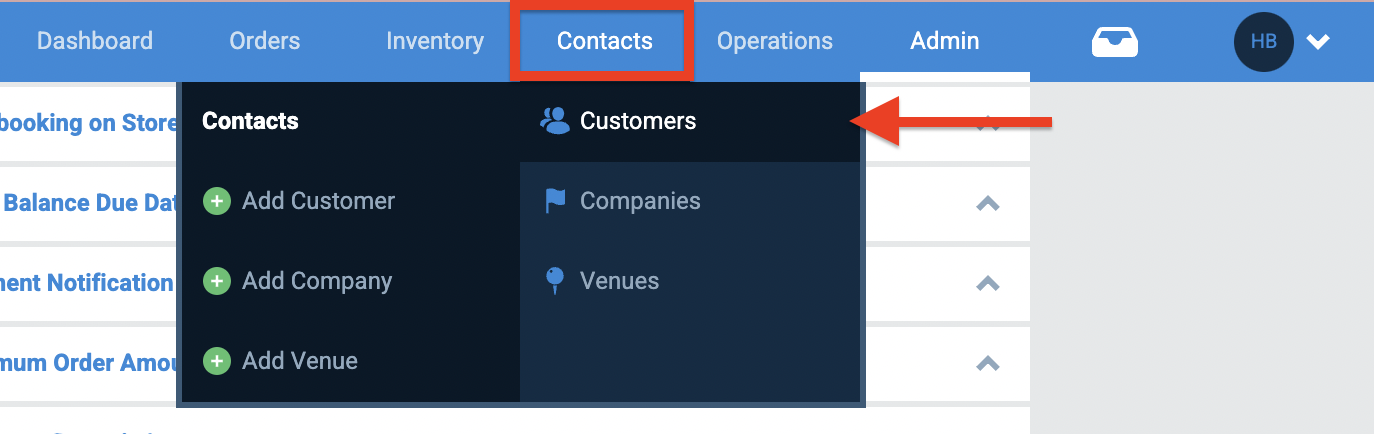The image size is (1374, 434).
Task: Click the Venues pin icon
Action: (x=555, y=281)
